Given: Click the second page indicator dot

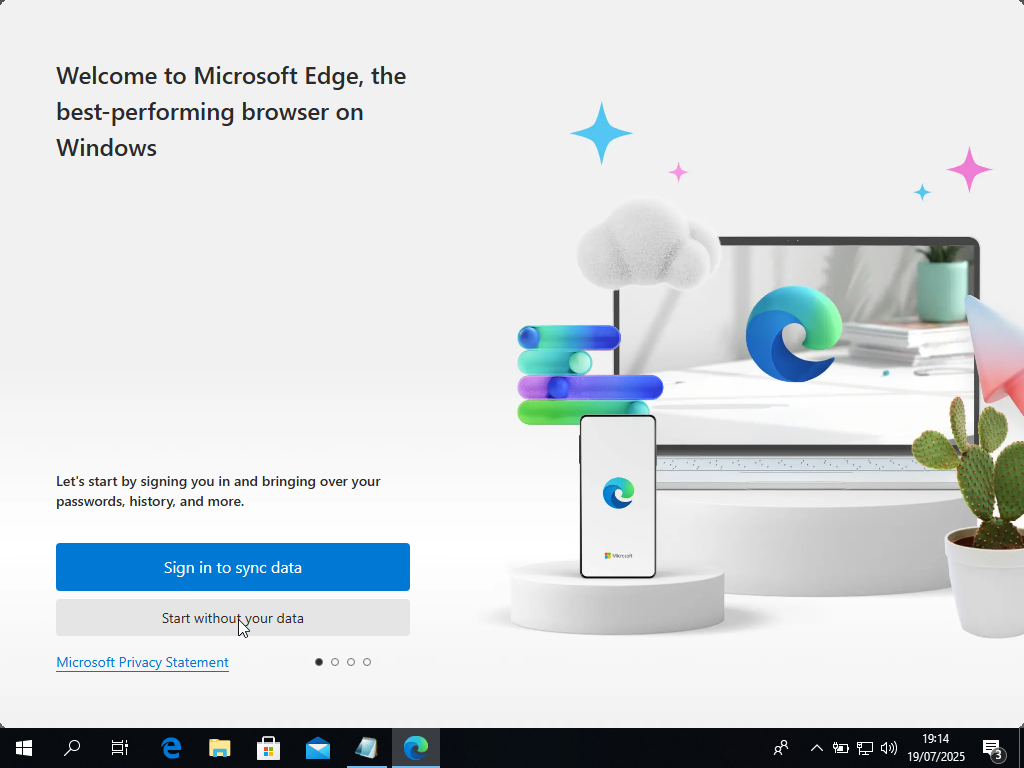Looking at the screenshot, I should pos(335,661).
